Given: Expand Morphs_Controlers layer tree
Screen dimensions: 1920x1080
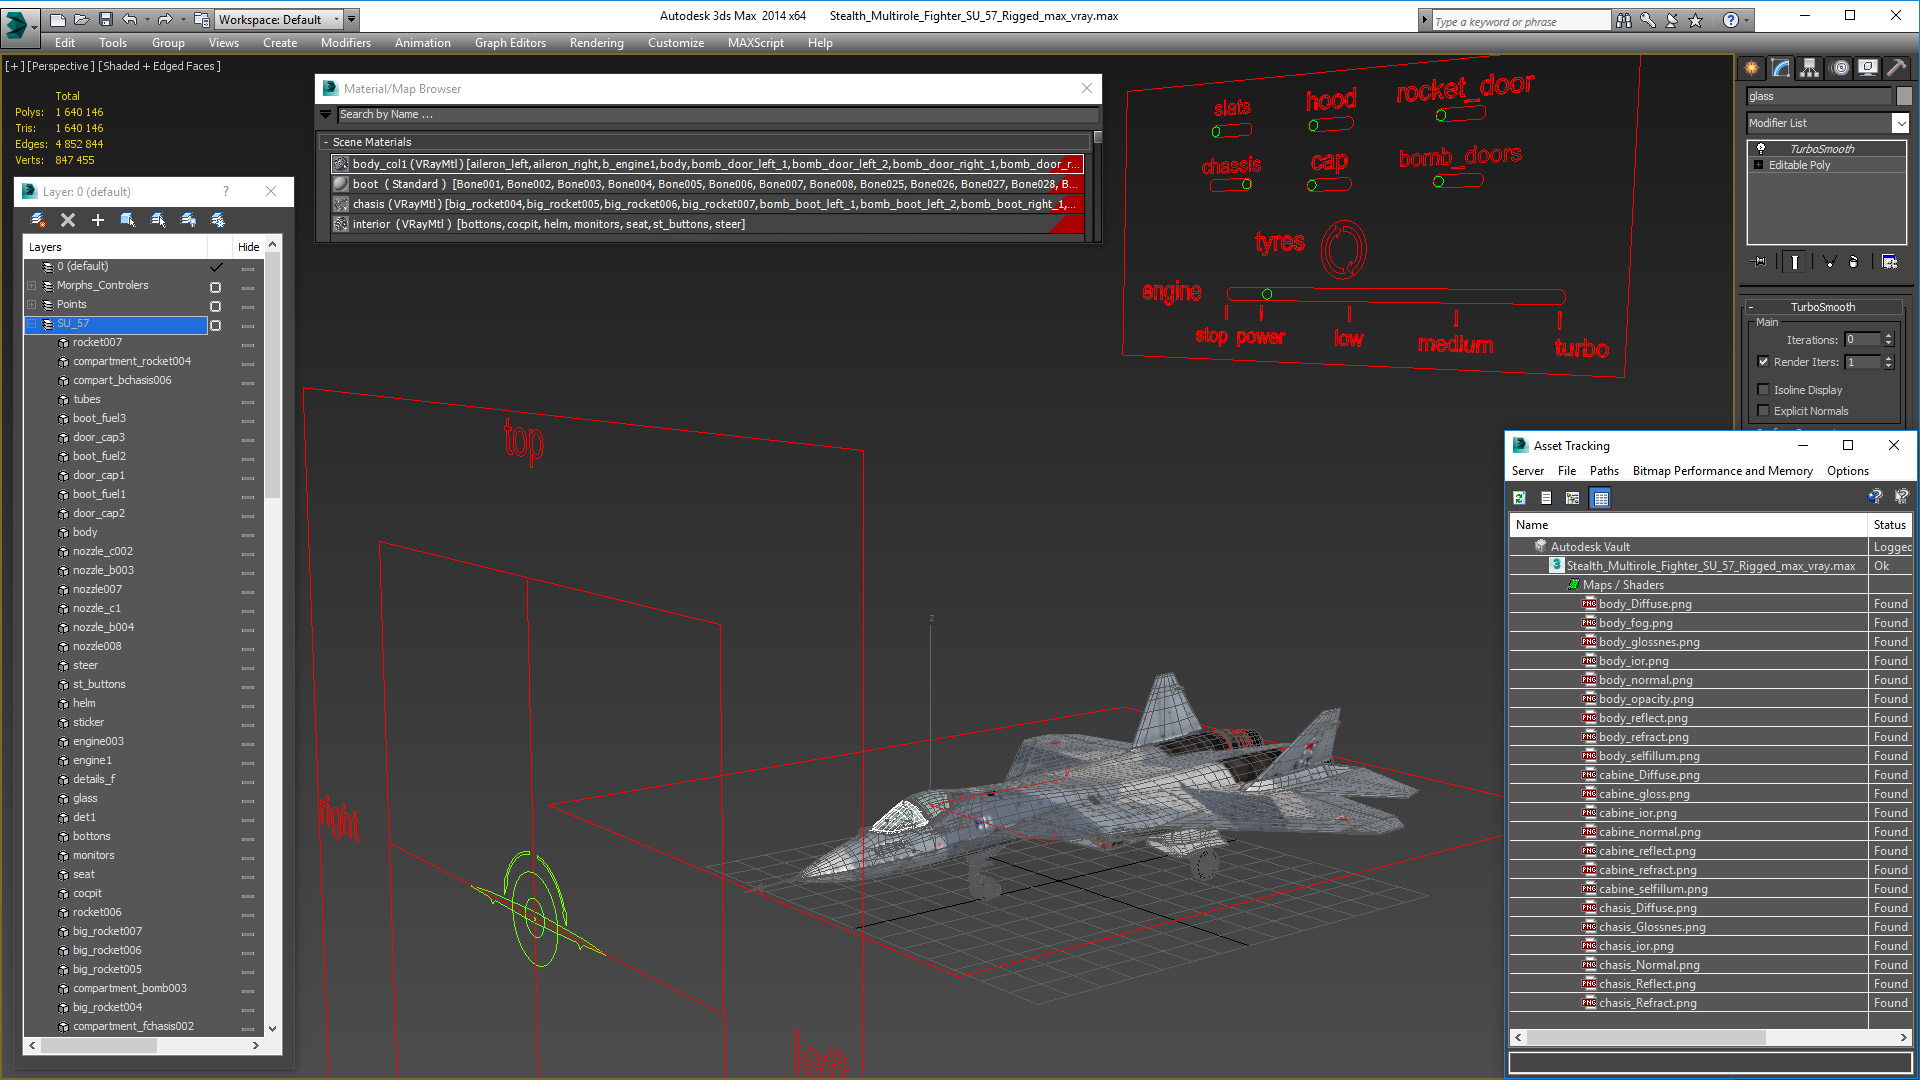Looking at the screenshot, I should [32, 286].
